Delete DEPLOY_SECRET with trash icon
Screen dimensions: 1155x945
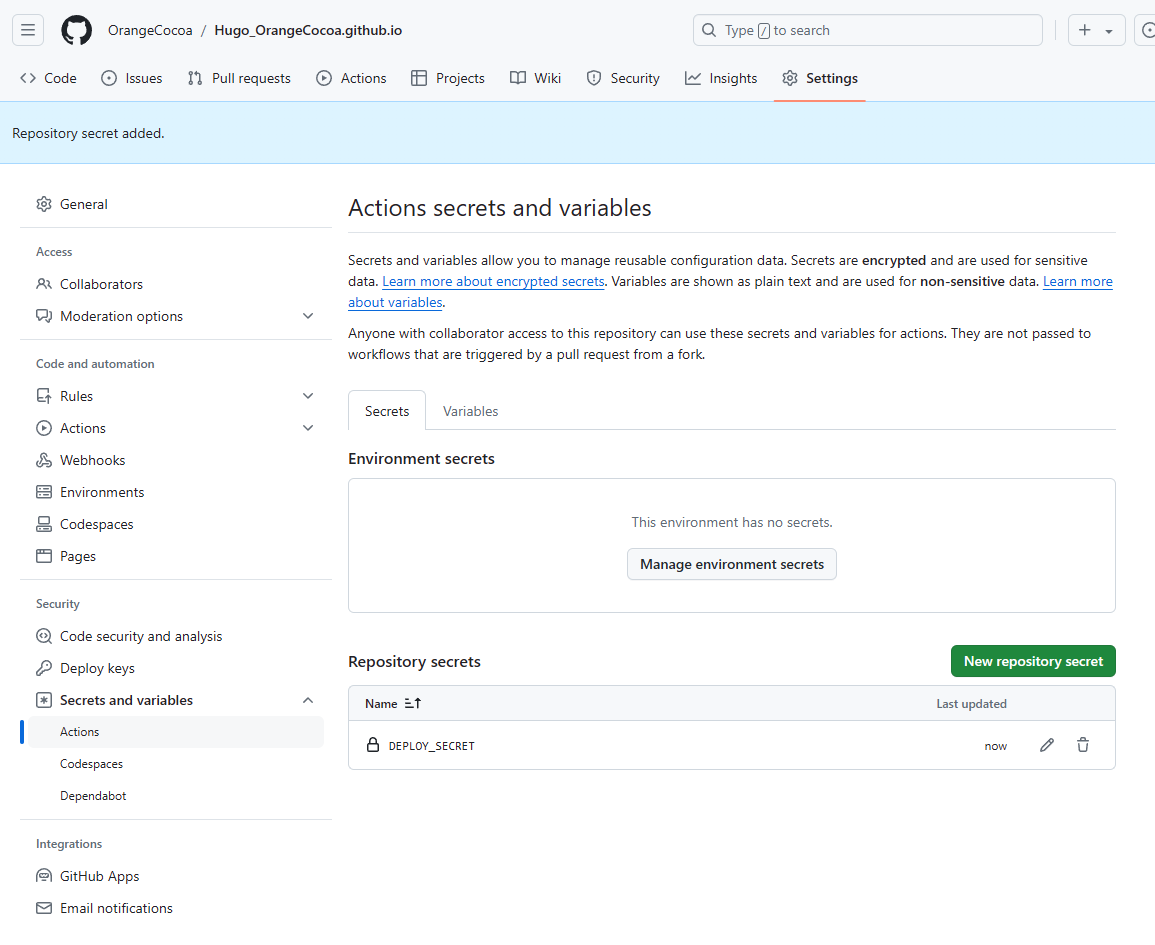[1083, 745]
